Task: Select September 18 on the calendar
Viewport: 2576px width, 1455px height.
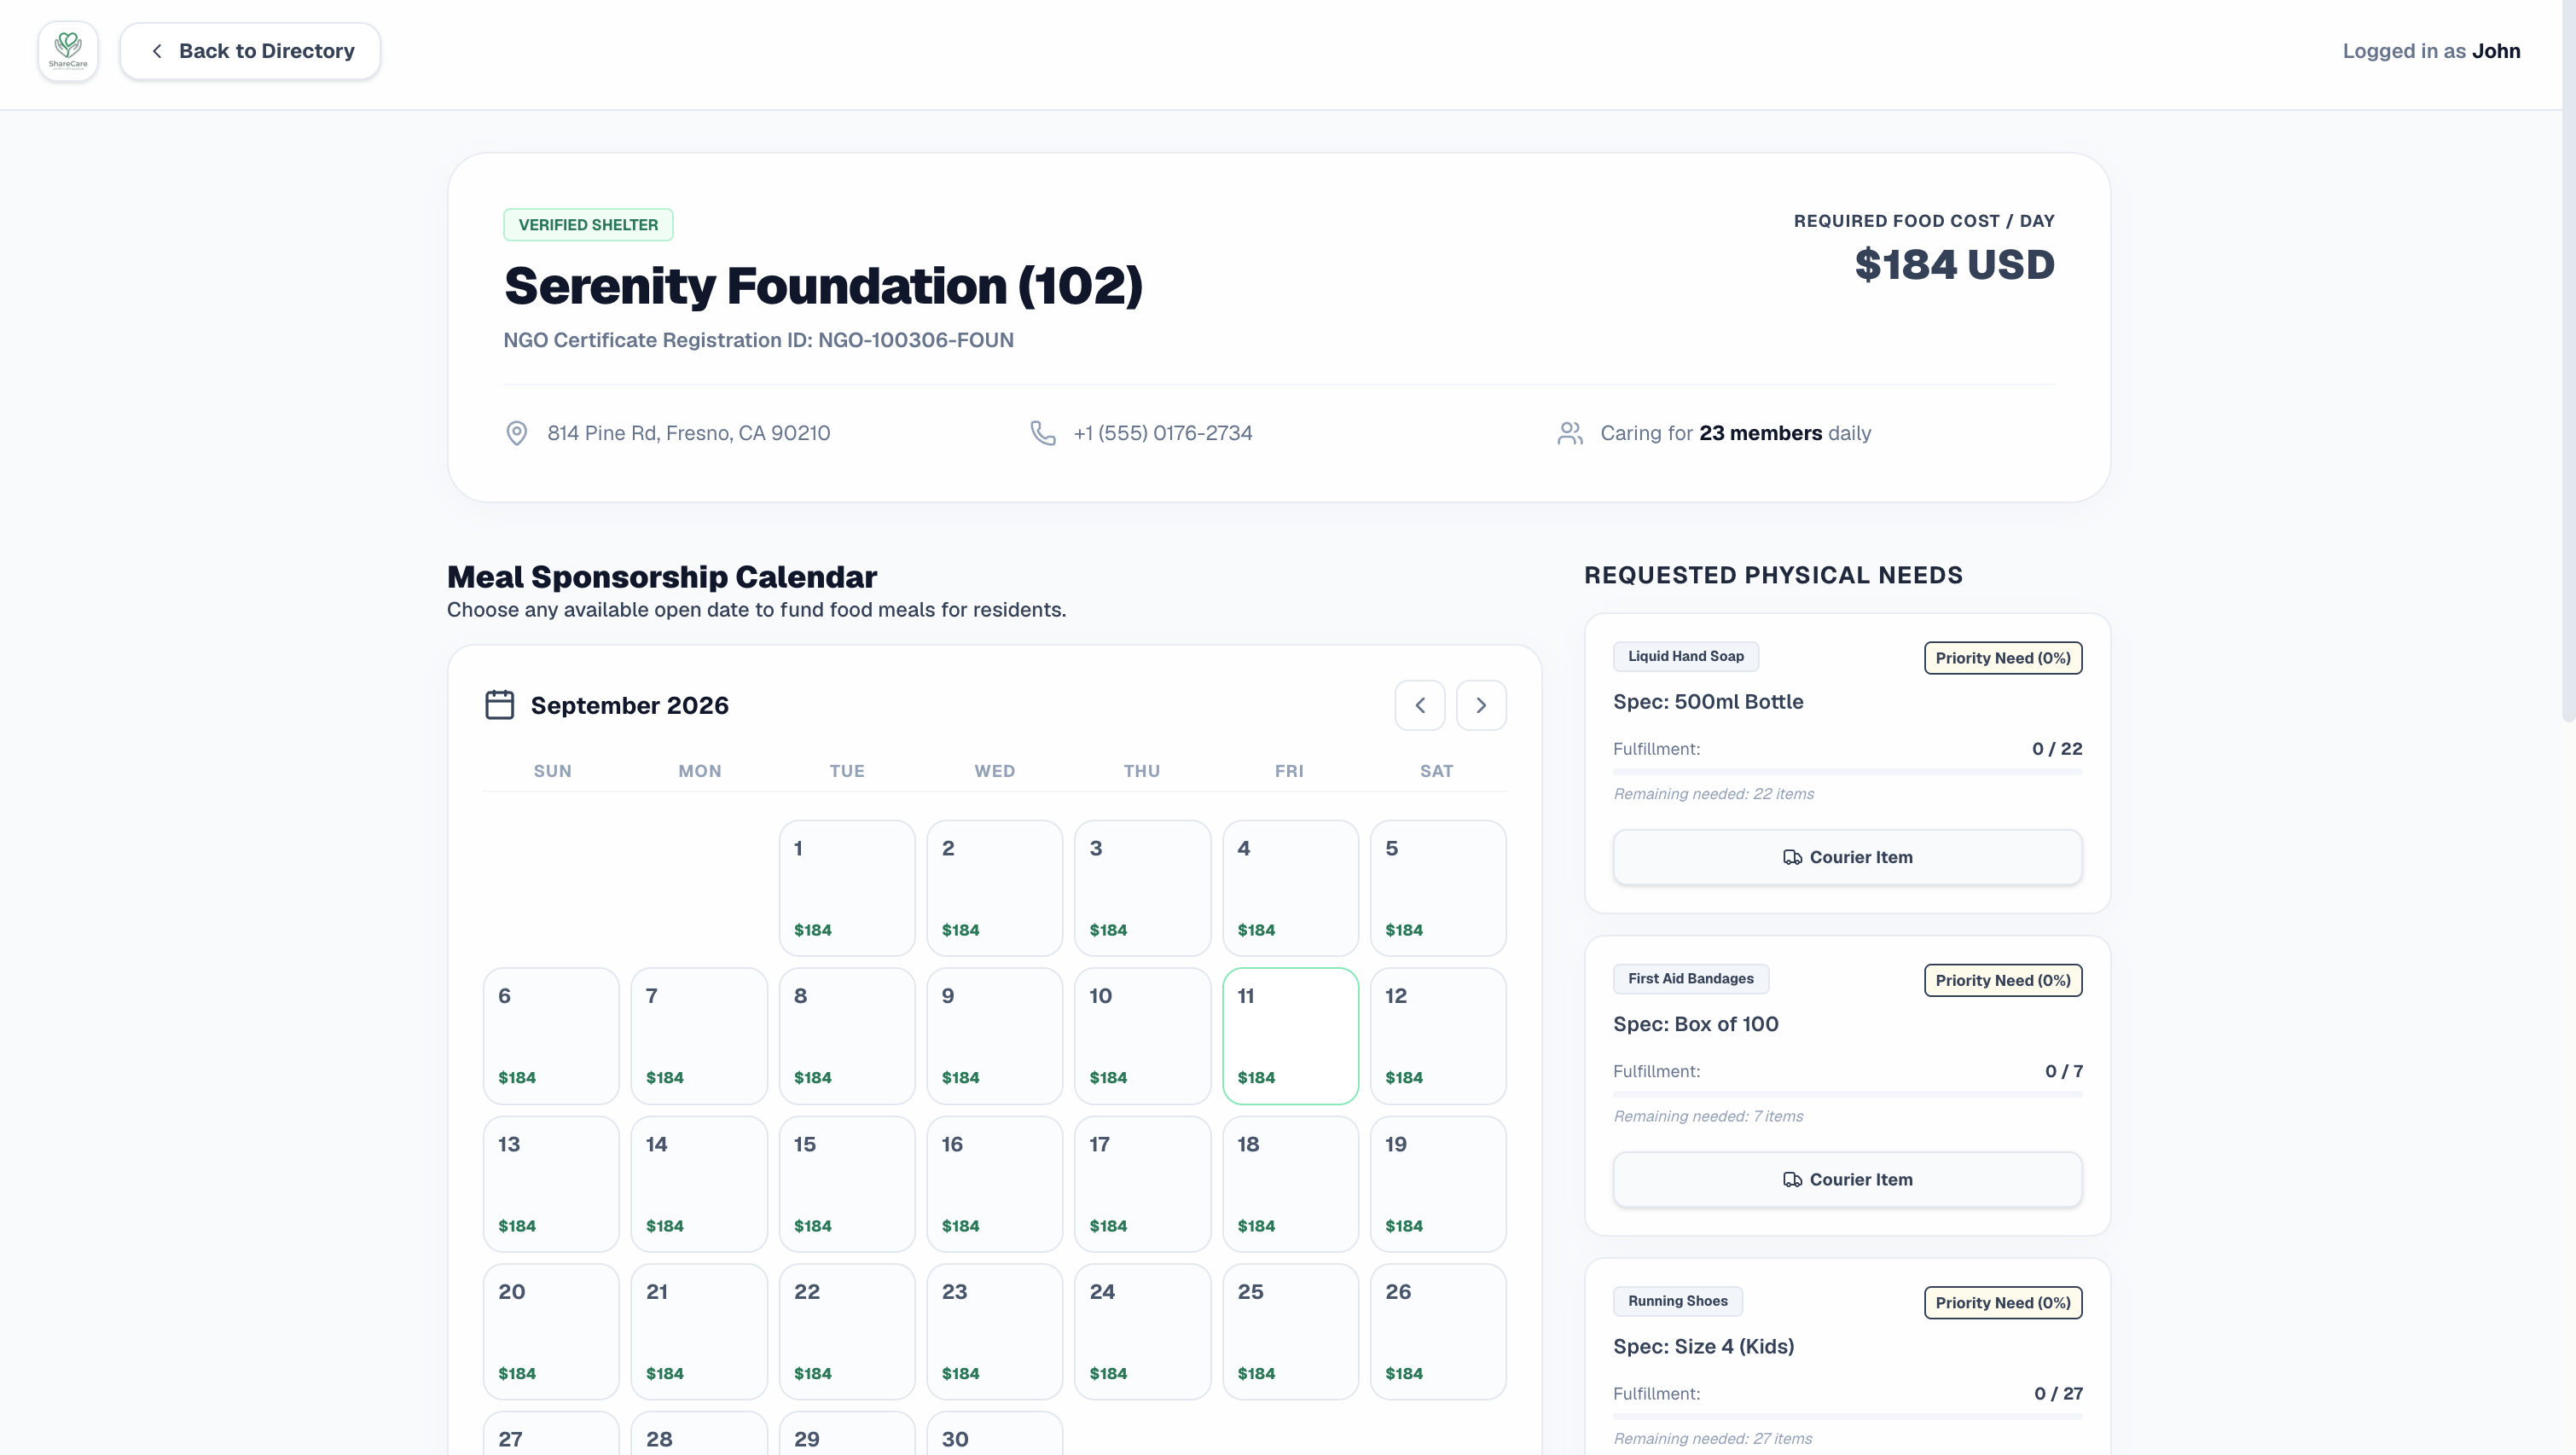Action: coord(1290,1184)
